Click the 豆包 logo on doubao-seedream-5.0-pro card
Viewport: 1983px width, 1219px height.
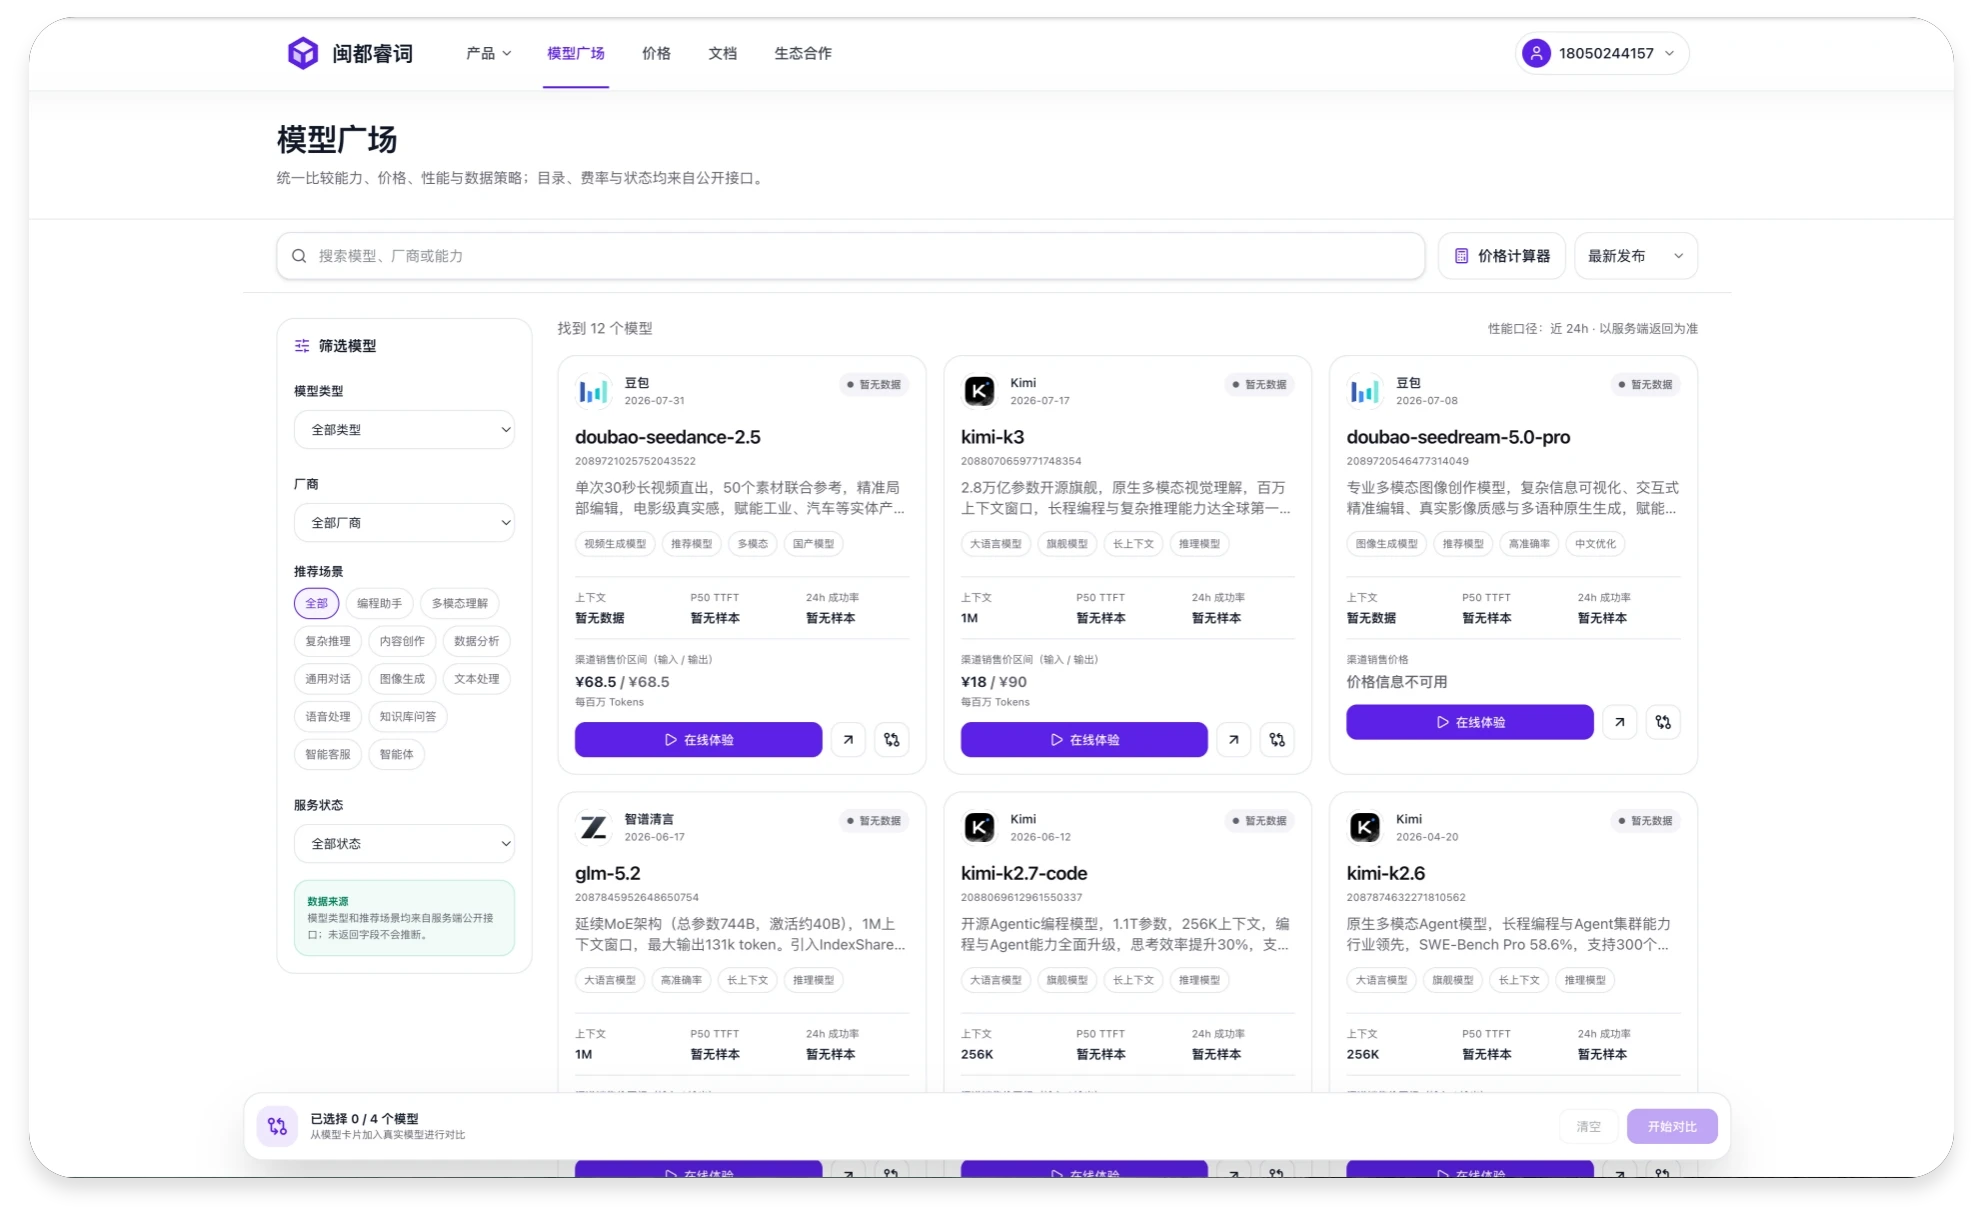(x=1365, y=391)
